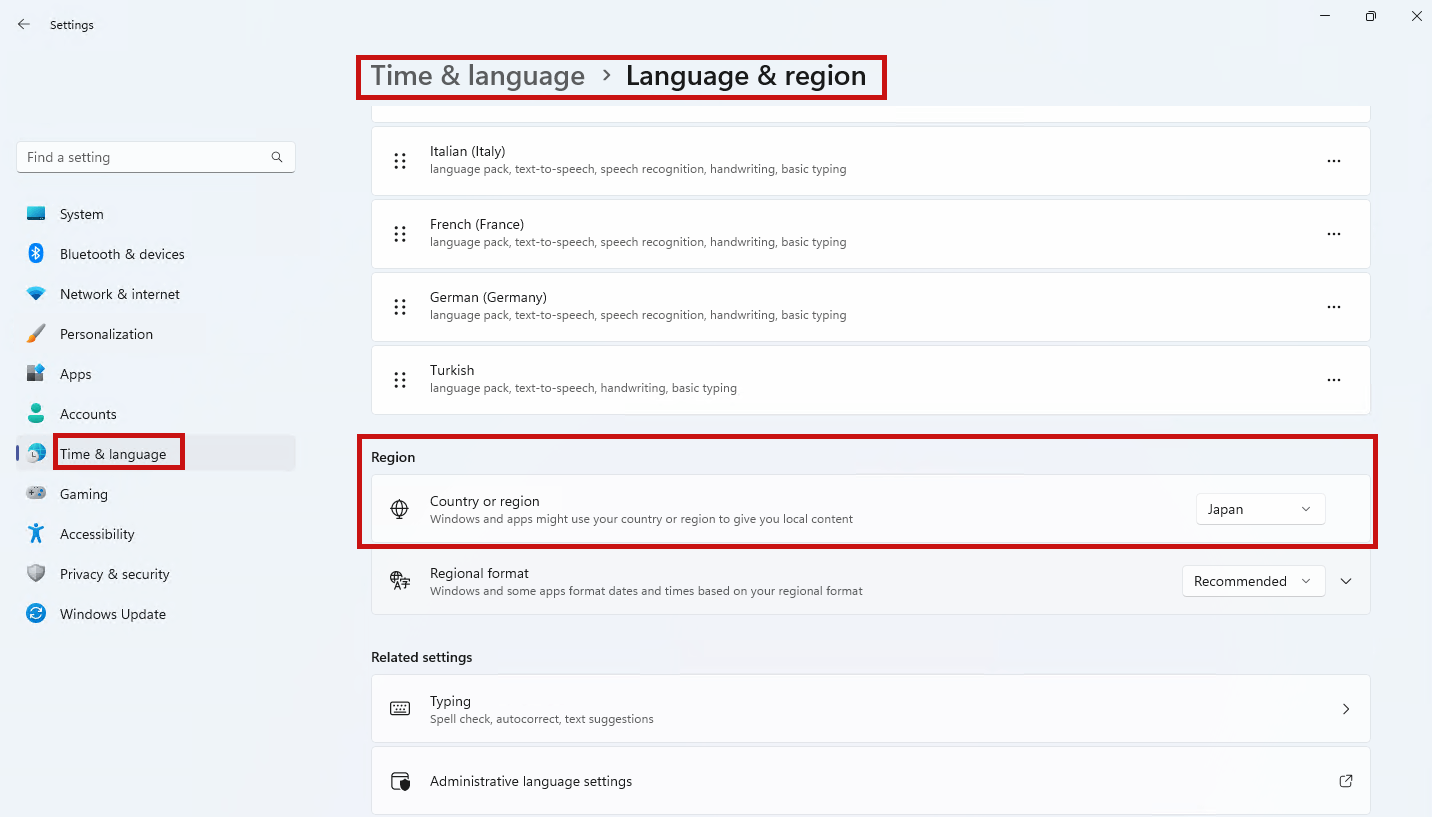Click the Bluetooth & devices icon
The image size is (1432, 817).
click(x=36, y=254)
